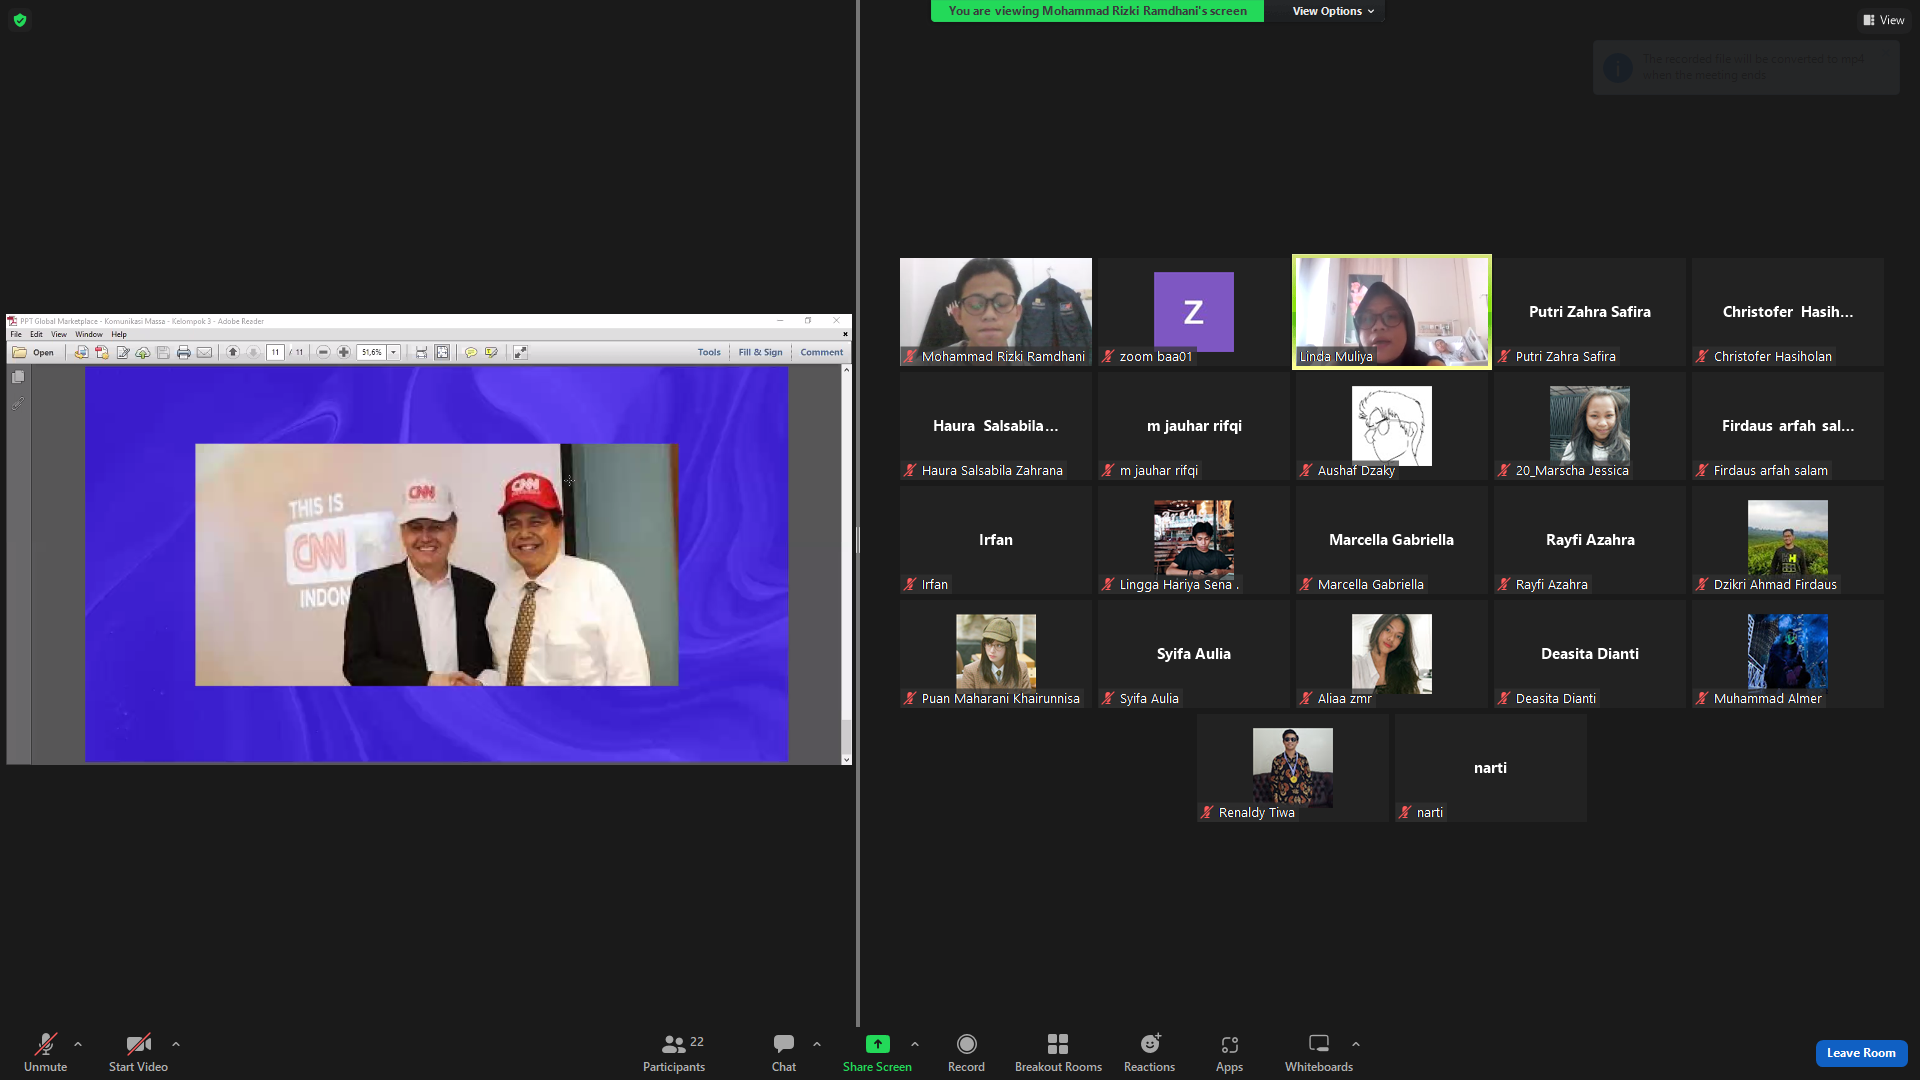The height and width of the screenshot is (1080, 1920).
Task: Click the Save file floppy icon
Action: 163,352
